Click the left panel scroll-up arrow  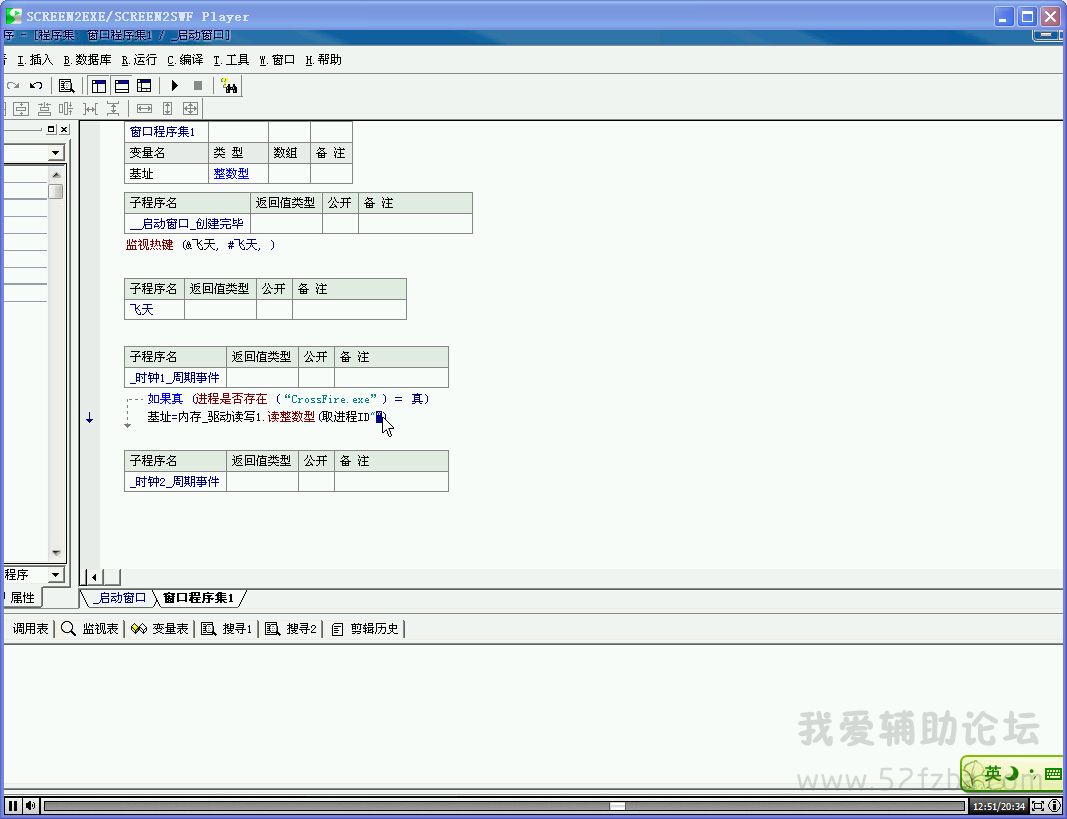pos(56,175)
